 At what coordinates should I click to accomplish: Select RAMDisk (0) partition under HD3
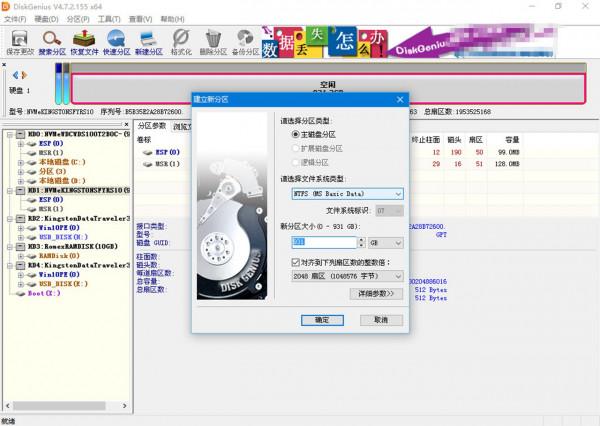click(x=59, y=256)
